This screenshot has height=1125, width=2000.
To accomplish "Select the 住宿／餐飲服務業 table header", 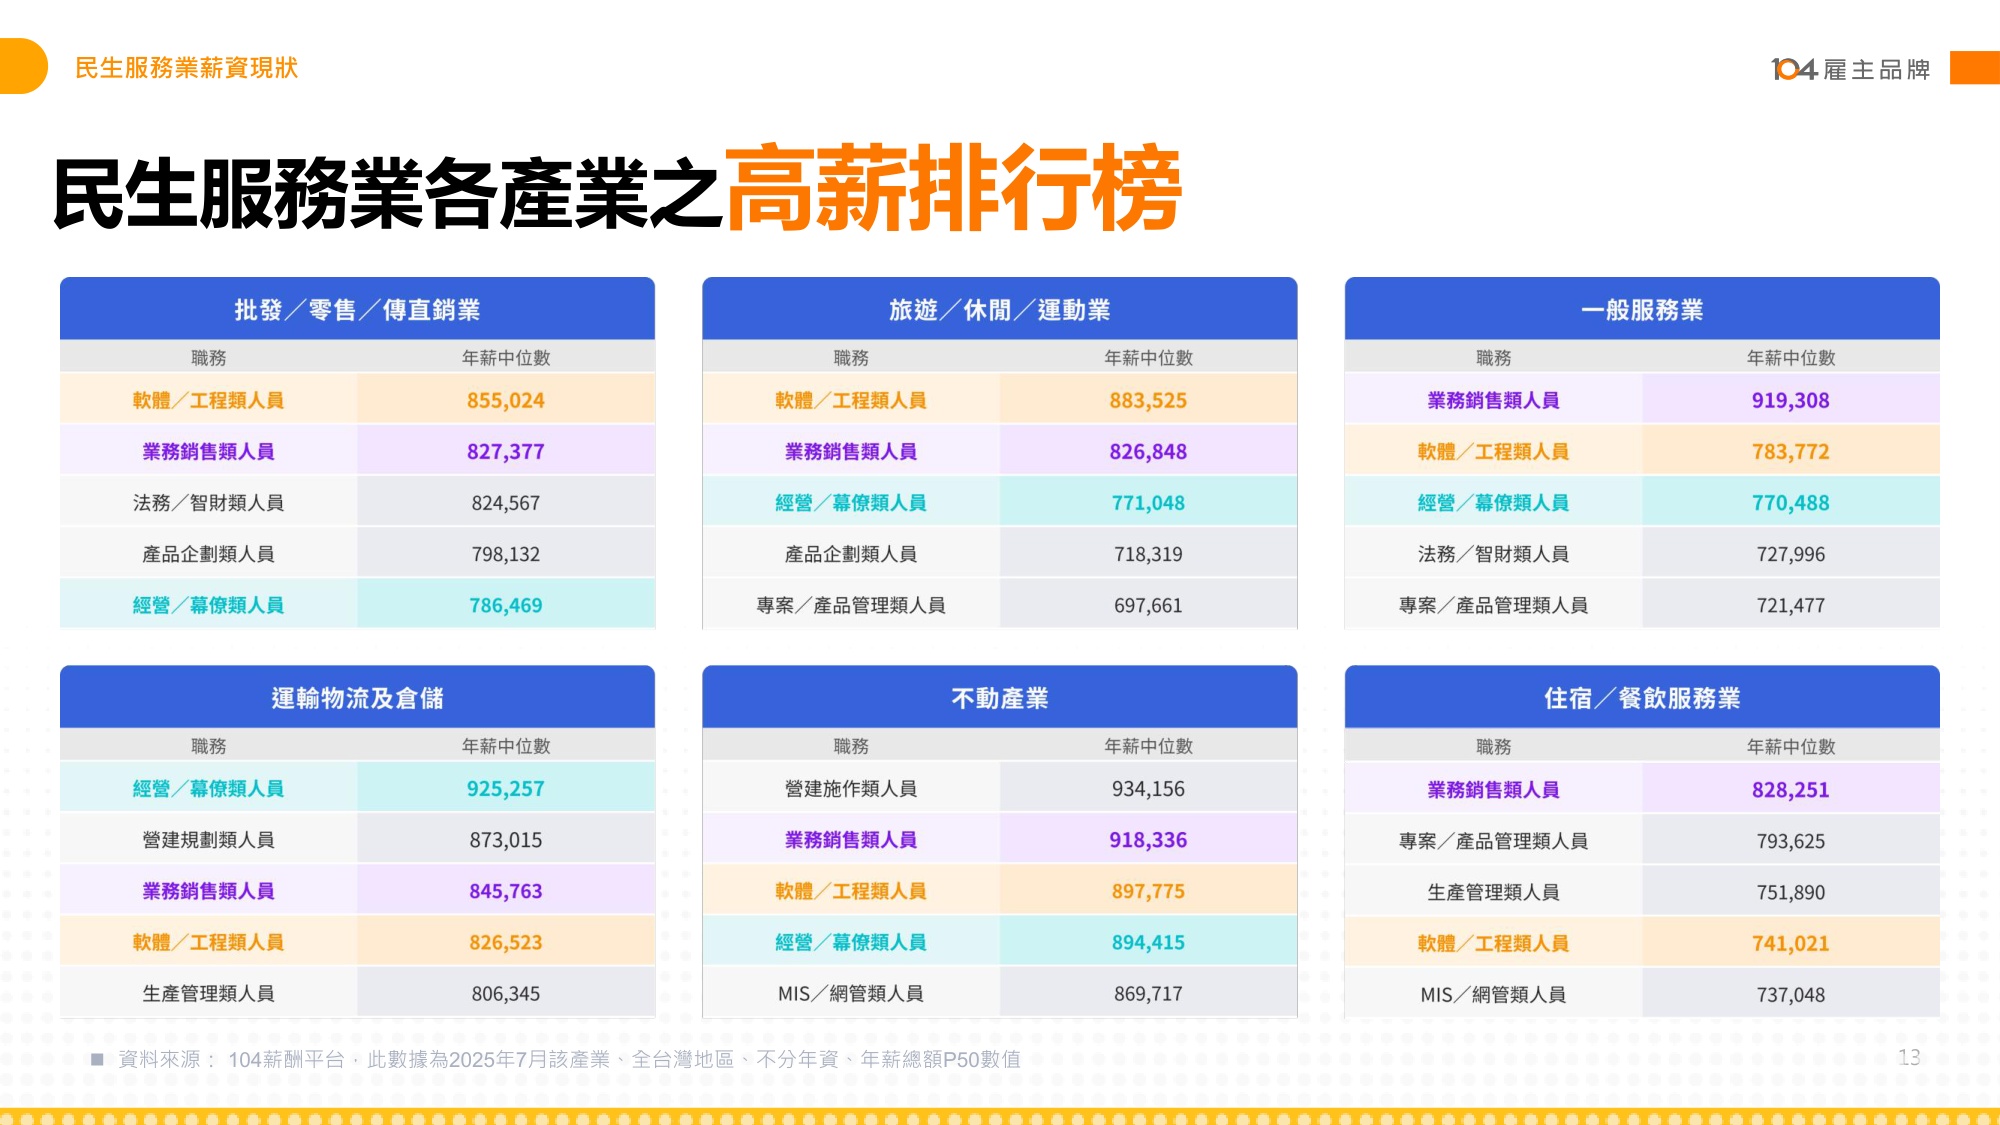I will click(x=1642, y=698).
